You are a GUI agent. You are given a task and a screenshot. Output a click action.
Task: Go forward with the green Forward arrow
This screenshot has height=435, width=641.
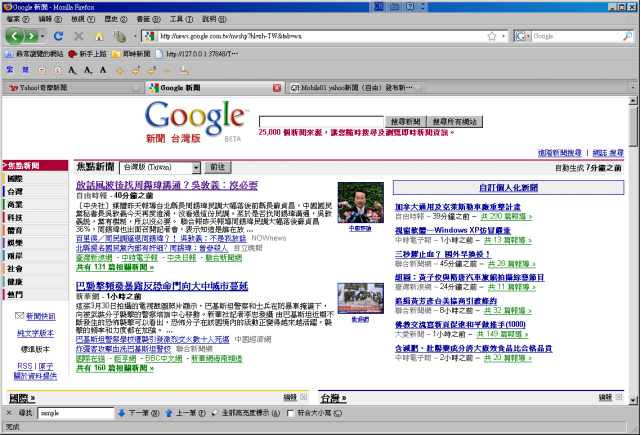tap(31, 36)
